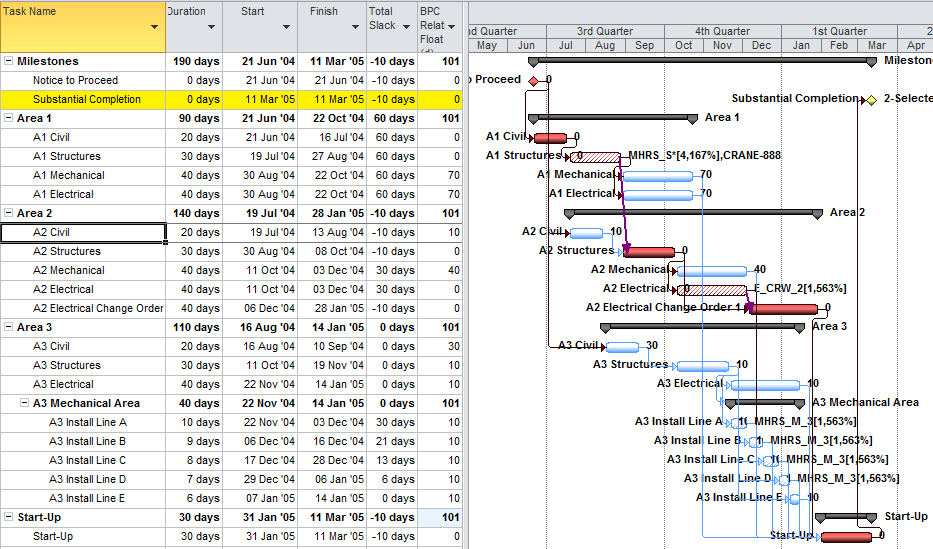Click the 16 Aug '04 A3 Civil start cell
The height and width of the screenshot is (549, 933).
click(x=261, y=347)
